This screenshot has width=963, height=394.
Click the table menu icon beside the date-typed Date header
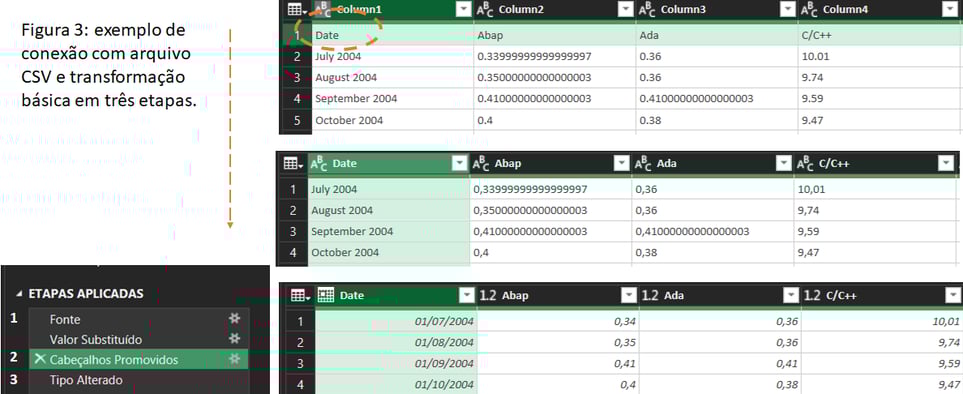click(x=300, y=296)
